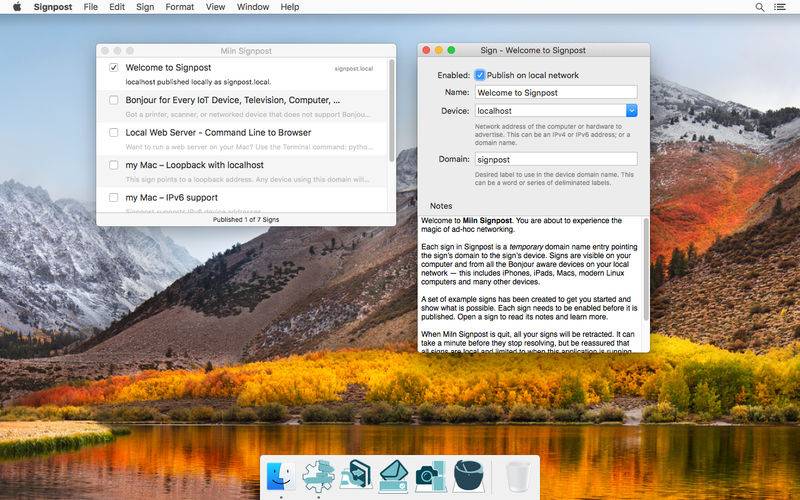Click 'localhost published locally as signpost.local.' text
This screenshot has width=800, height=500.
(198, 82)
